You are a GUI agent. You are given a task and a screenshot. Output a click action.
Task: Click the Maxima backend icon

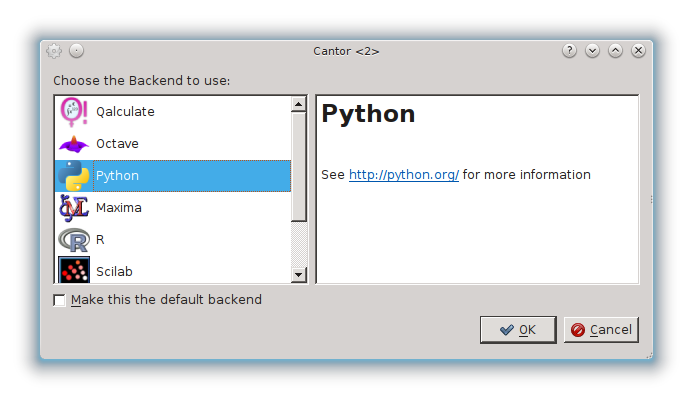[x=74, y=208]
